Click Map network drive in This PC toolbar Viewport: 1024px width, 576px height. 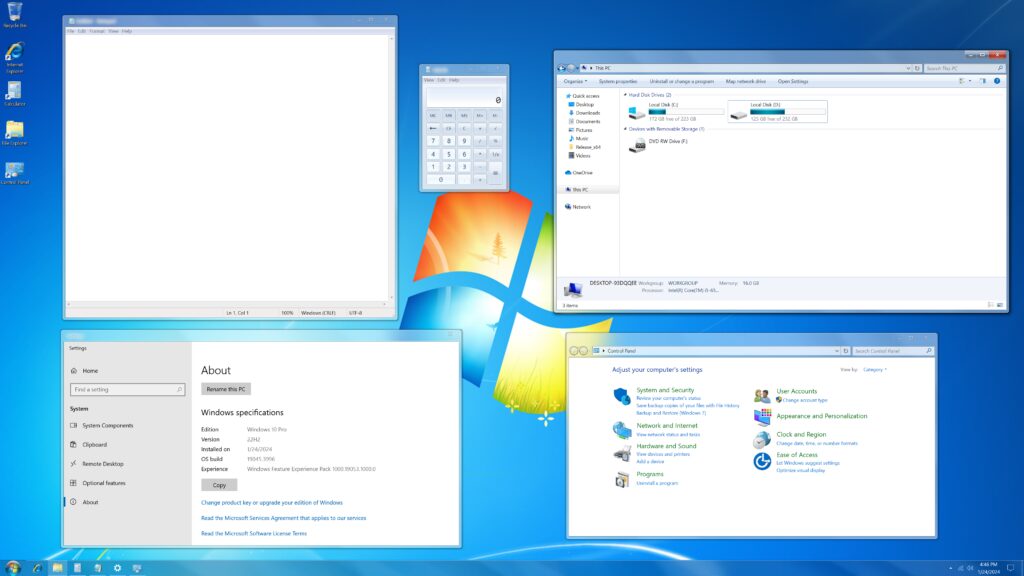coord(745,82)
